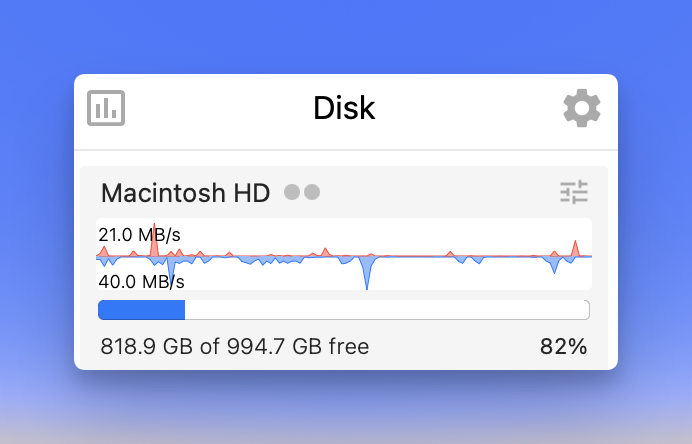Click the "818.9 GB of 994.7 GB free" text
The height and width of the screenshot is (444, 692).
click(235, 347)
